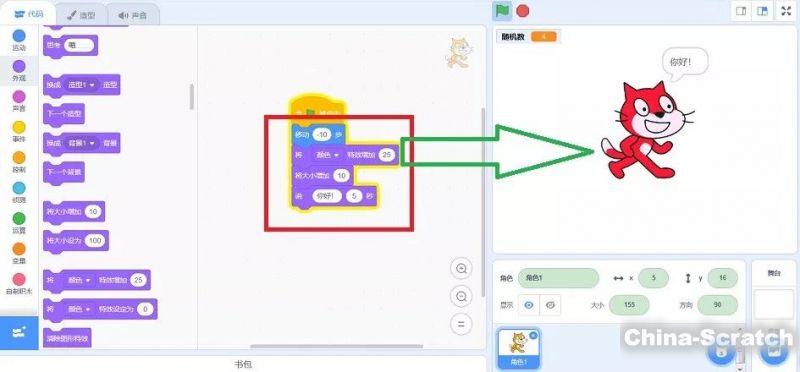Zoom in on the script workspace
800x372 pixels.
pyautogui.click(x=462, y=269)
